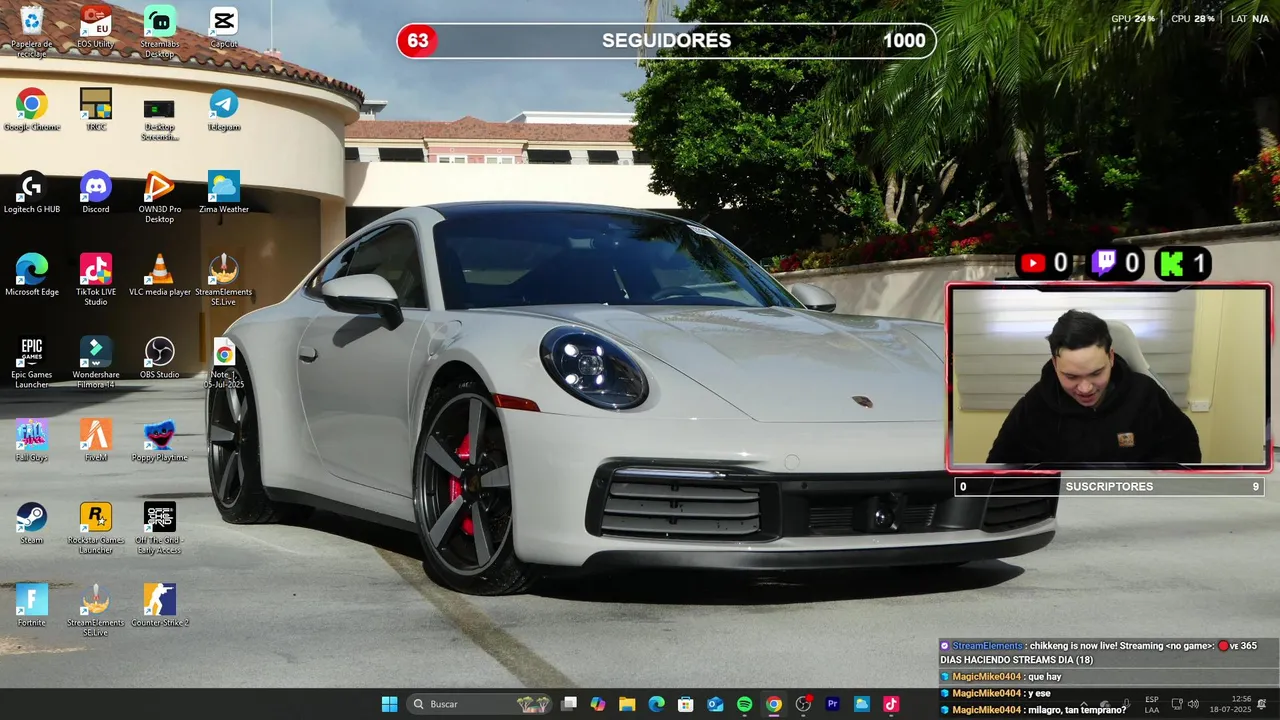Select Wondershare Filmora 14 on the desktop

(x=96, y=363)
